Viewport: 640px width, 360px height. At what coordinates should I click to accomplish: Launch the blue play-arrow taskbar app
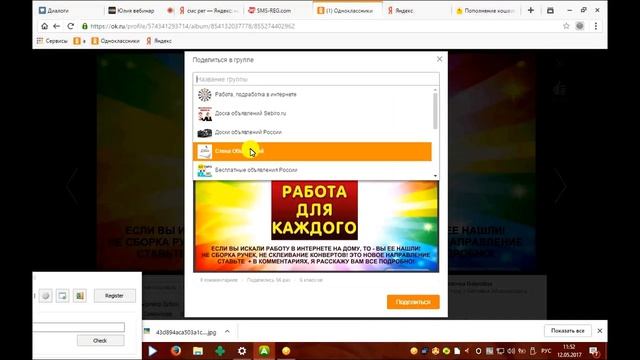point(153,351)
